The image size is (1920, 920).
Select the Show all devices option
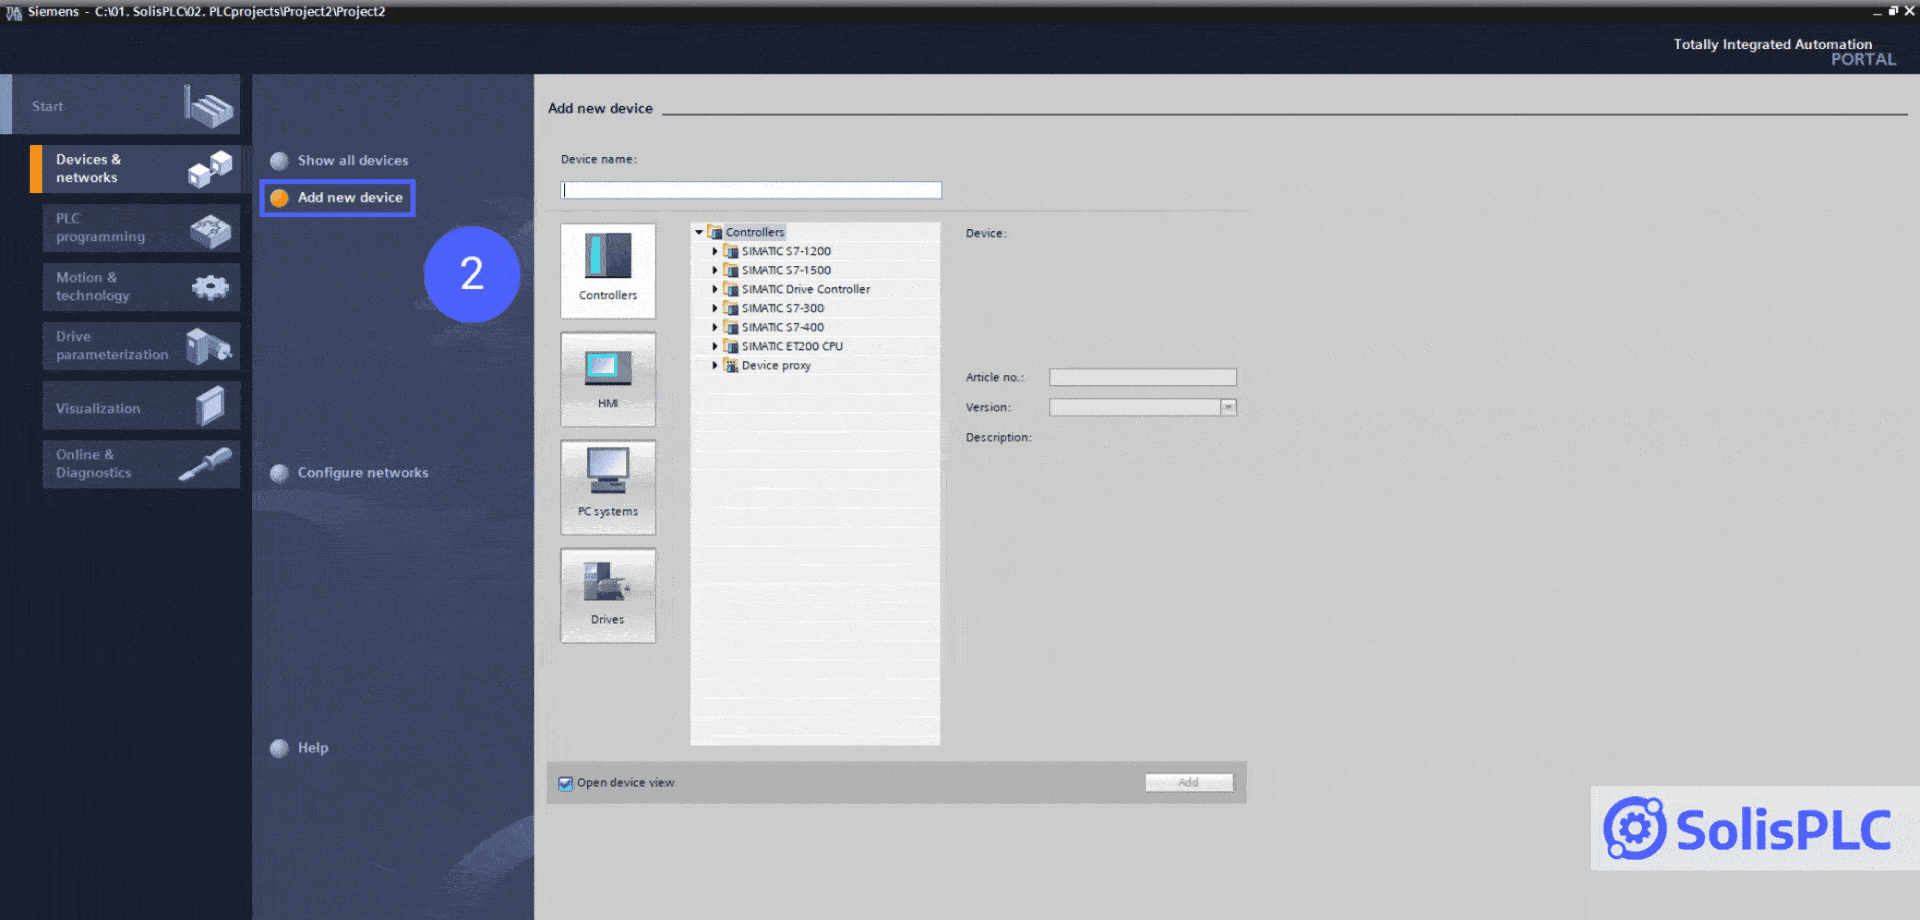click(353, 160)
